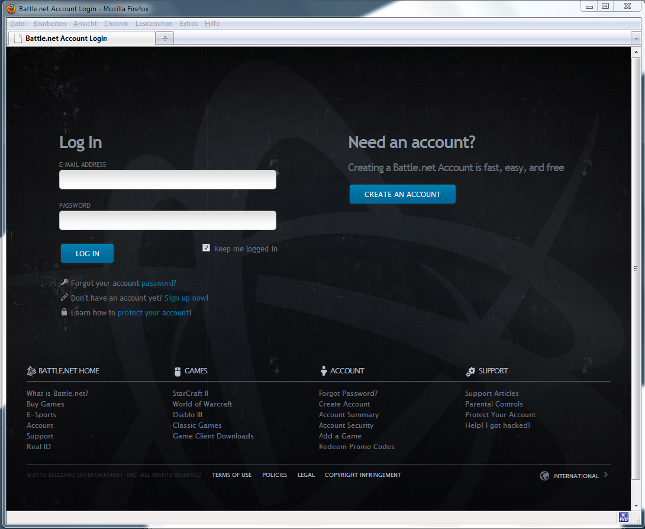The height and width of the screenshot is (529, 645).
Task: Click the page icon on Battle.net Account Login tab
Action: pos(17,39)
